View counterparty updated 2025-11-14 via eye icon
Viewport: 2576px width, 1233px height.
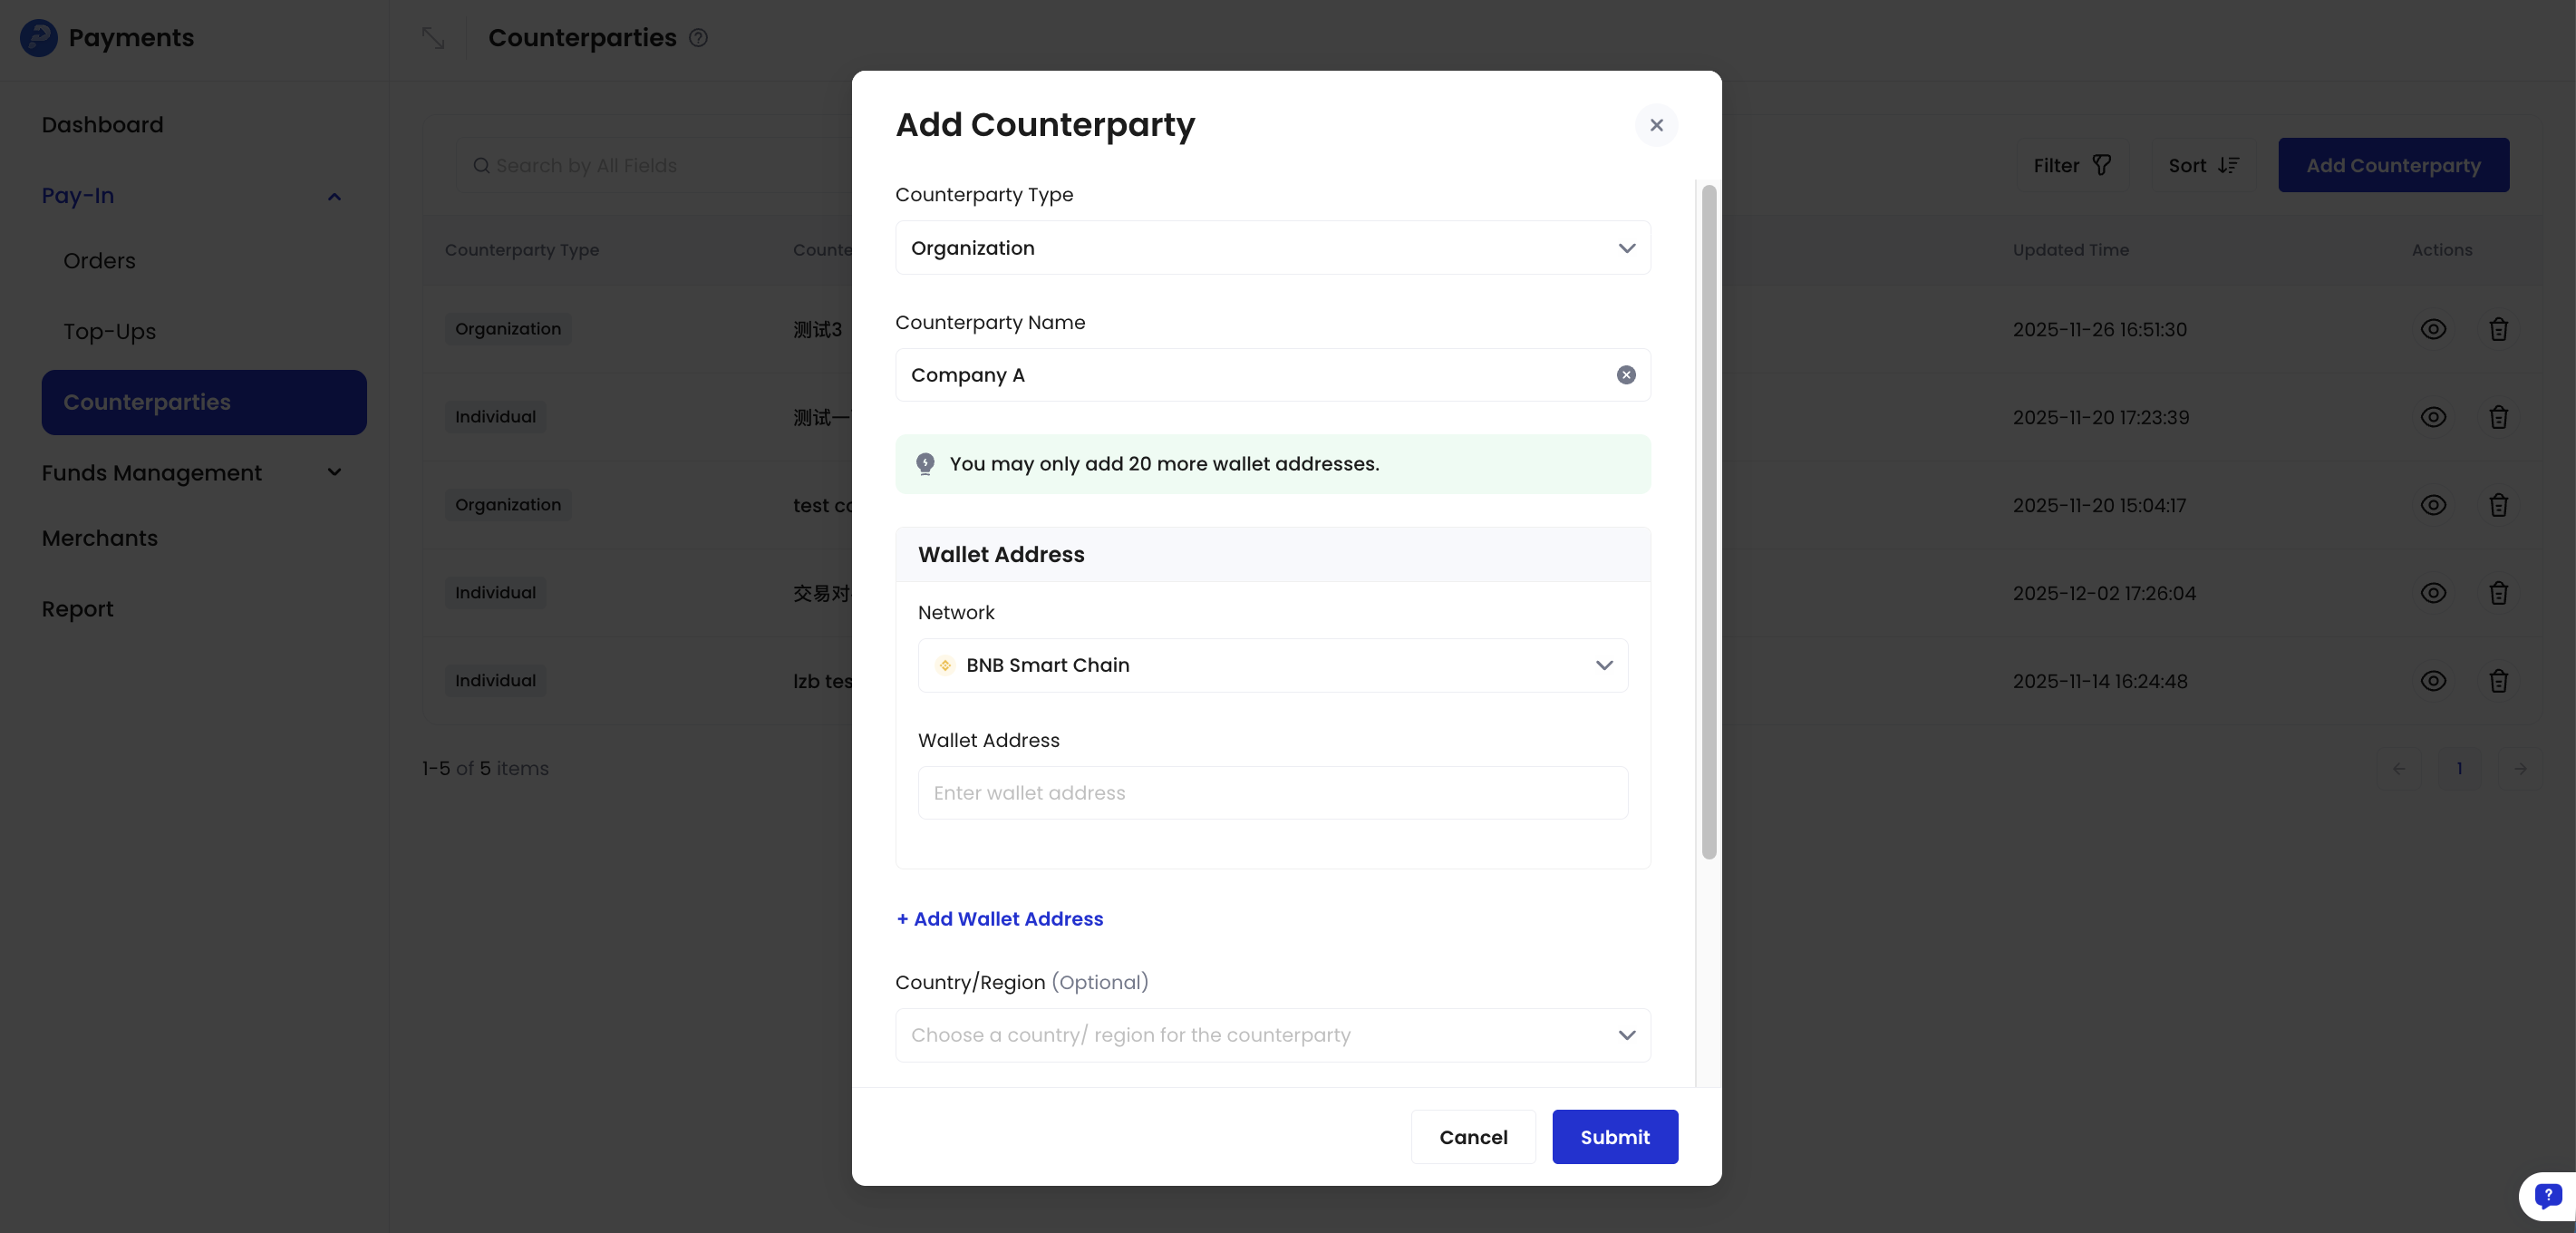[2433, 681]
